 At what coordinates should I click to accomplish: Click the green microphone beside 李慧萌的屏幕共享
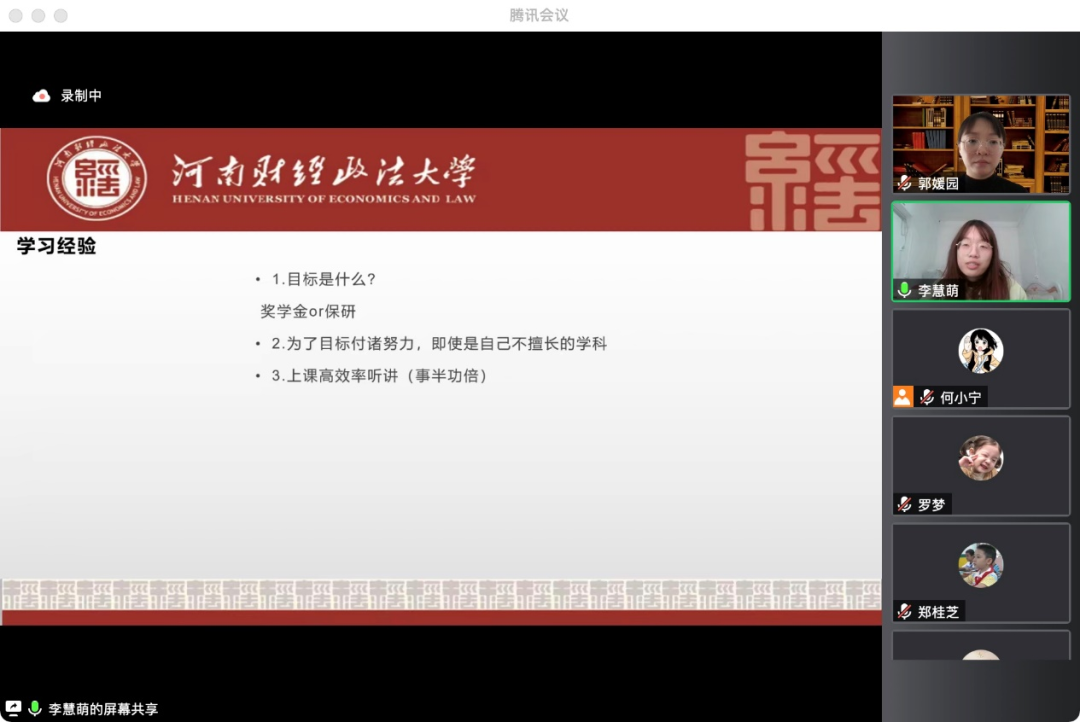point(35,708)
